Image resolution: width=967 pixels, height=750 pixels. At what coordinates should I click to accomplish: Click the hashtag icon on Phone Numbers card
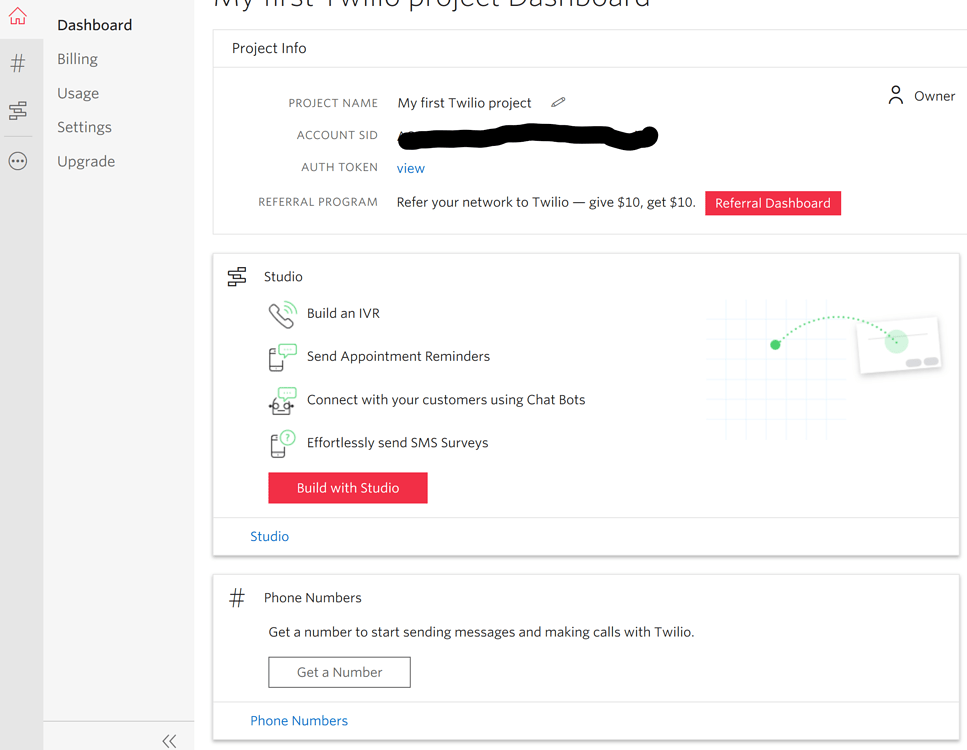tap(236, 596)
